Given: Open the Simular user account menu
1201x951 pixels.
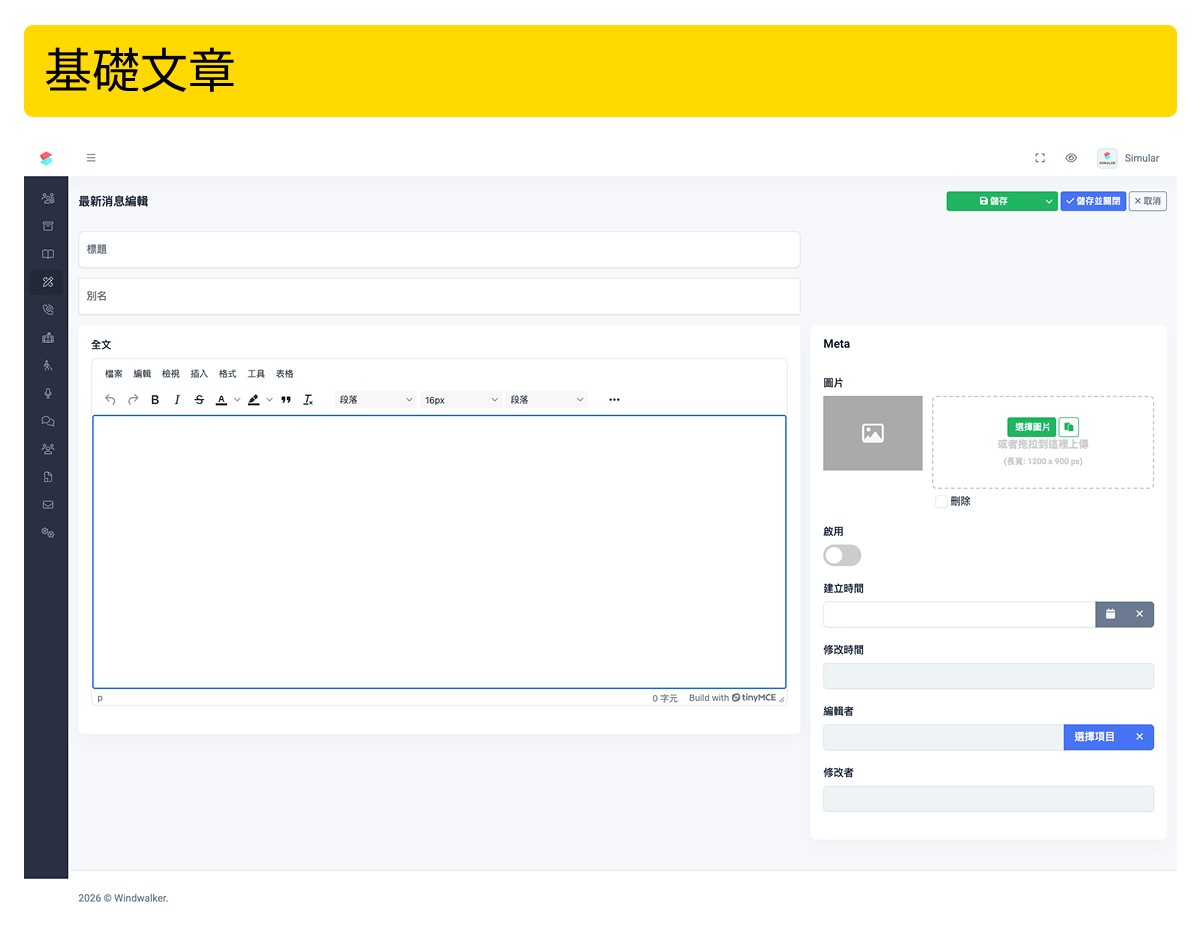Looking at the screenshot, I should point(1128,158).
